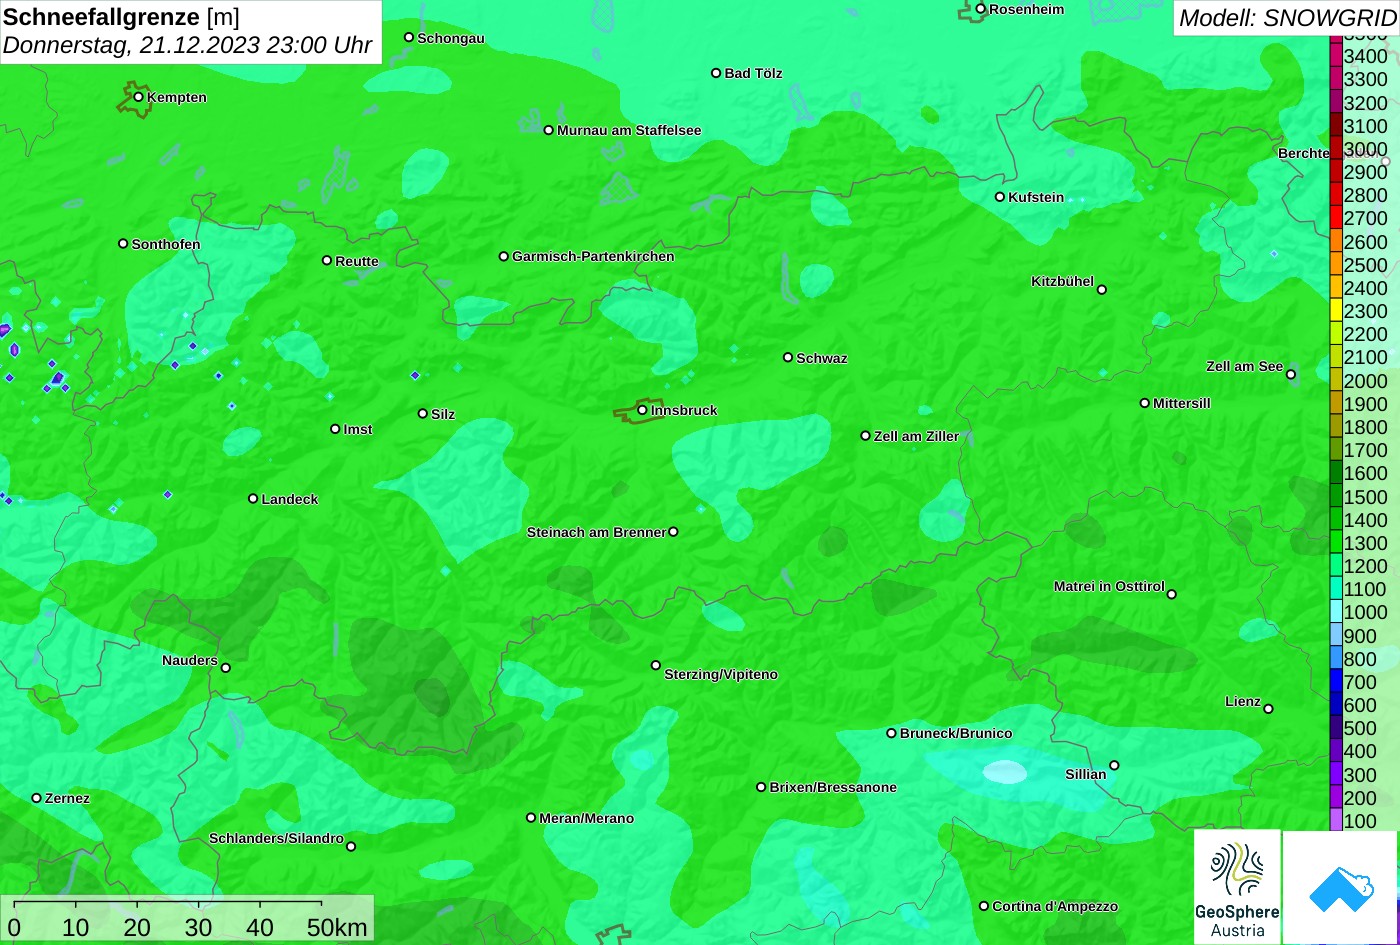
Task: Click the legend value '3100'
Action: 1366,126
